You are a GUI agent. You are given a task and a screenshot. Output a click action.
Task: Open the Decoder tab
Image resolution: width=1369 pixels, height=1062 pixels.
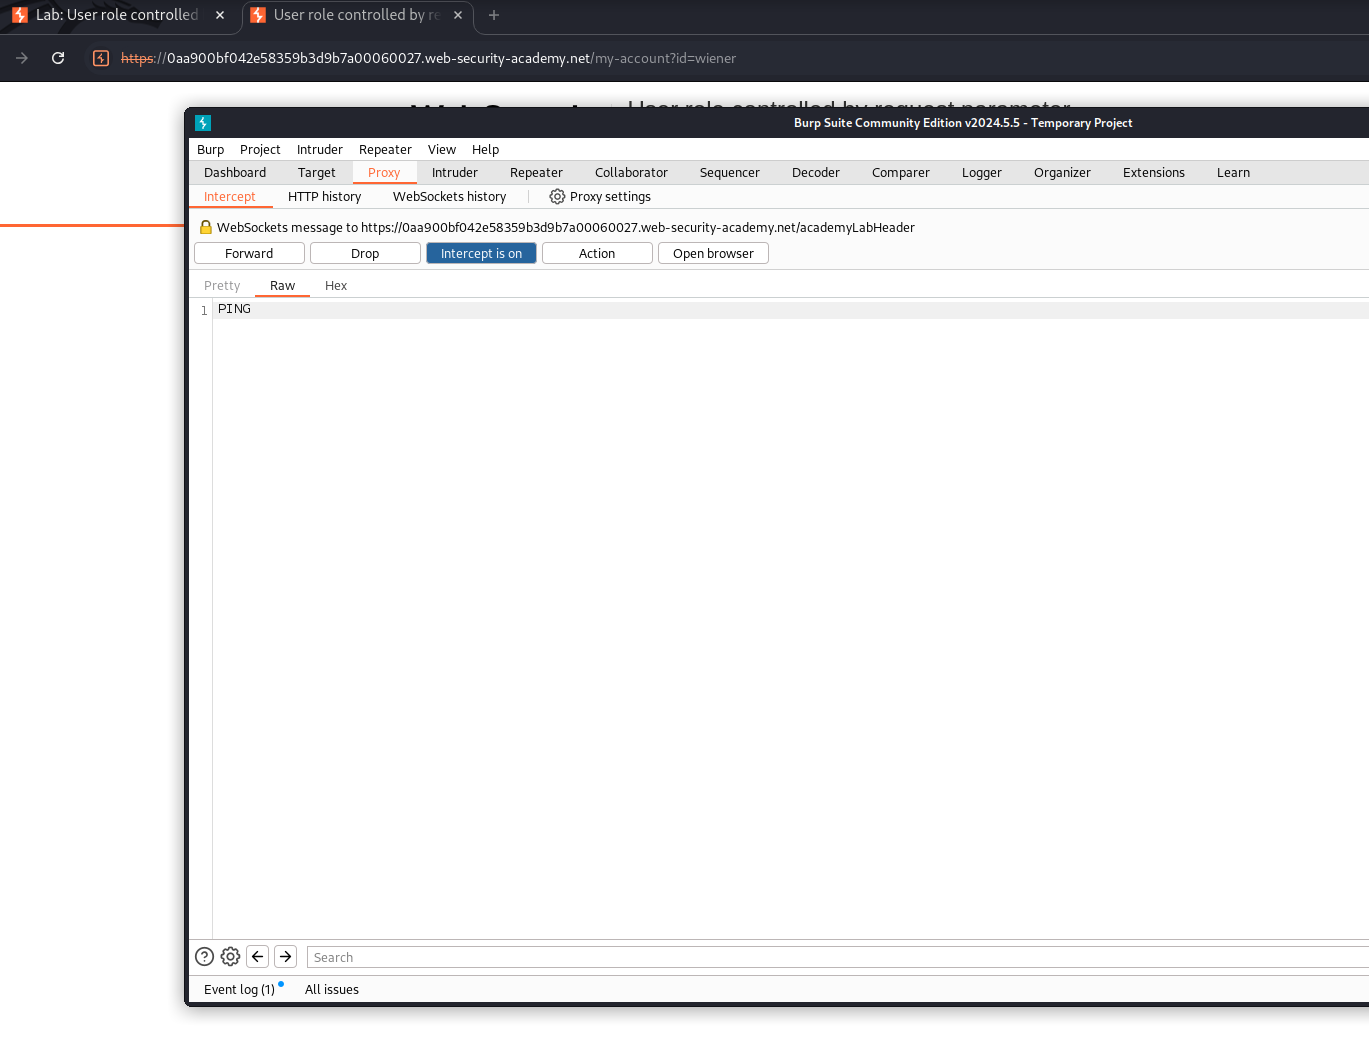(816, 173)
